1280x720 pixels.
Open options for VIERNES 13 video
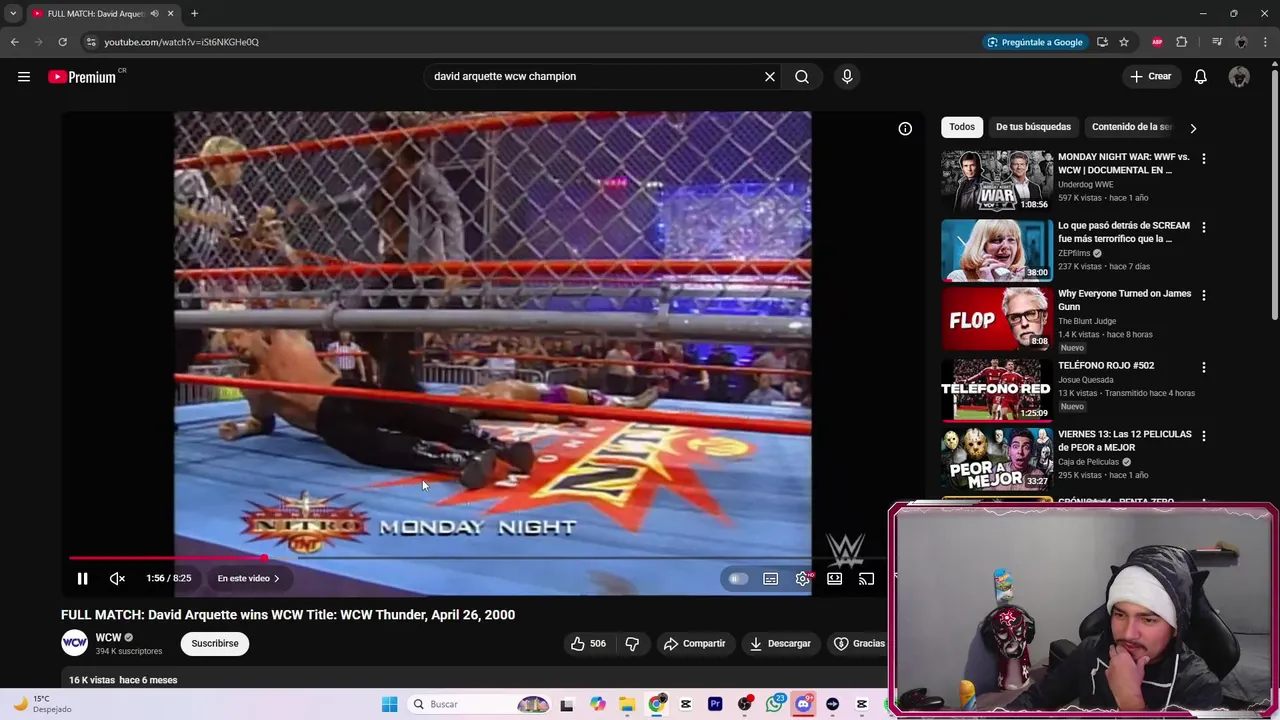point(1203,436)
